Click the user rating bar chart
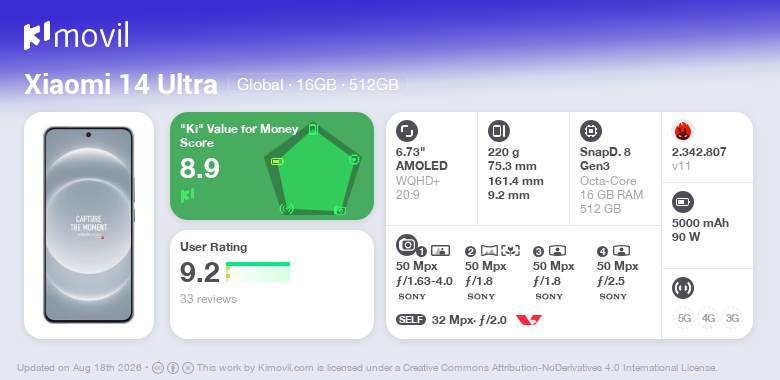Screen dimensions: 780x380 258,272
